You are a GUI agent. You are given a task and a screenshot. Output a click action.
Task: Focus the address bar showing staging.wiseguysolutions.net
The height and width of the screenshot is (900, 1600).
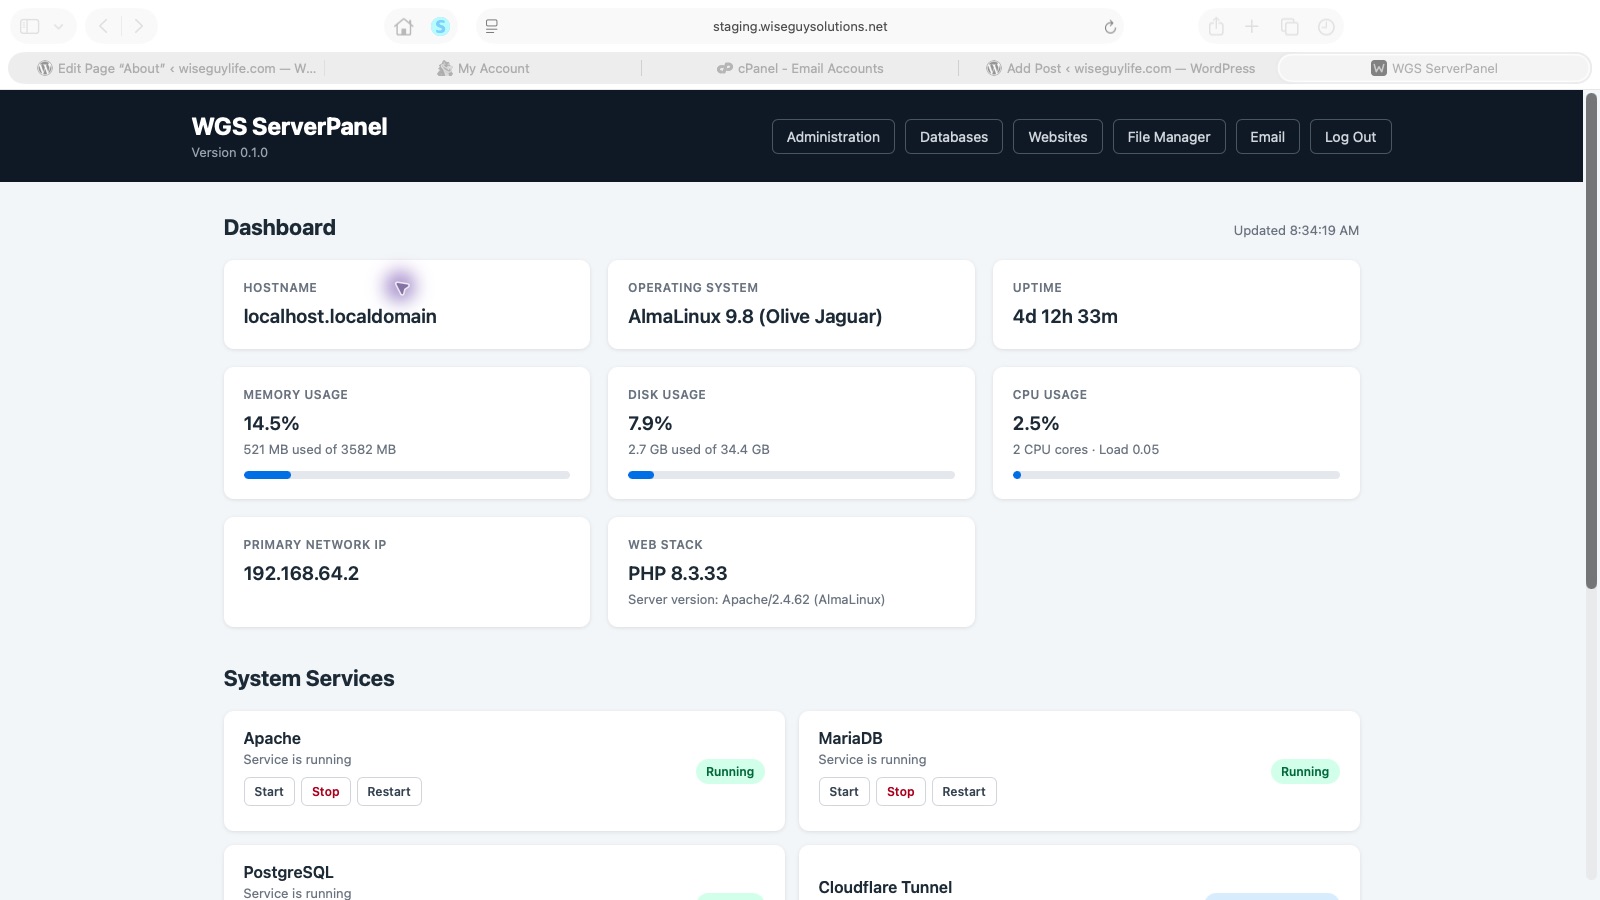point(800,27)
